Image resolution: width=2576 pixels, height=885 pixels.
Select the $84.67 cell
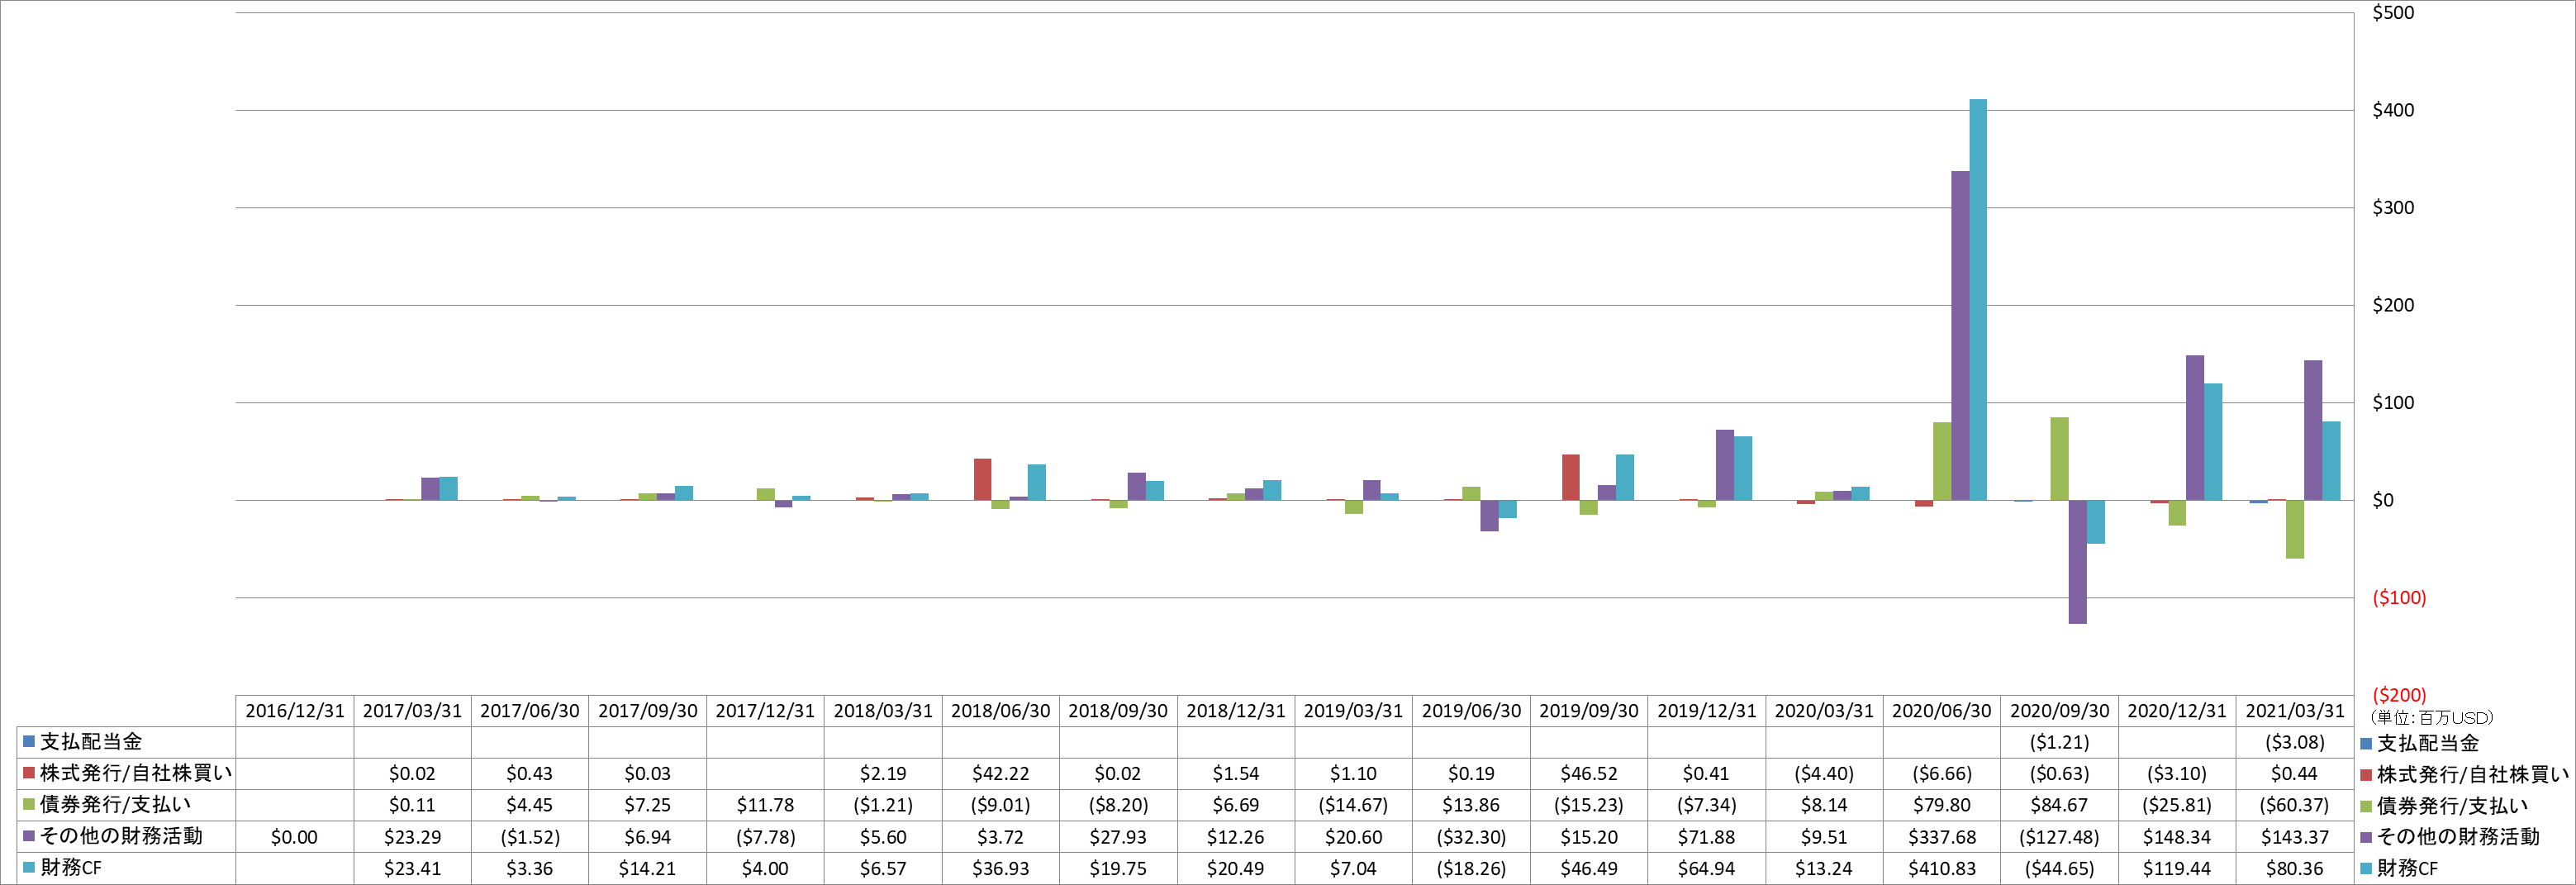click(2060, 805)
